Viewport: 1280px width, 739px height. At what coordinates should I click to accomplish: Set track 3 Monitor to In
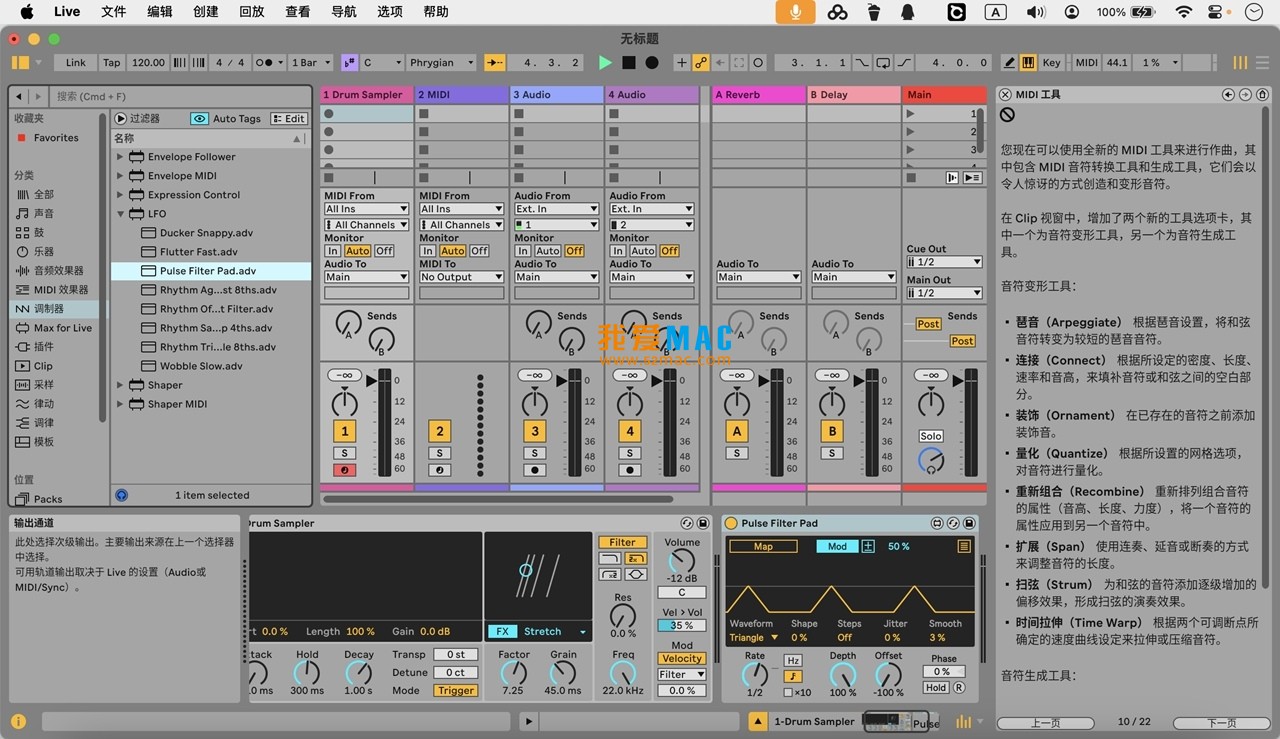point(523,251)
